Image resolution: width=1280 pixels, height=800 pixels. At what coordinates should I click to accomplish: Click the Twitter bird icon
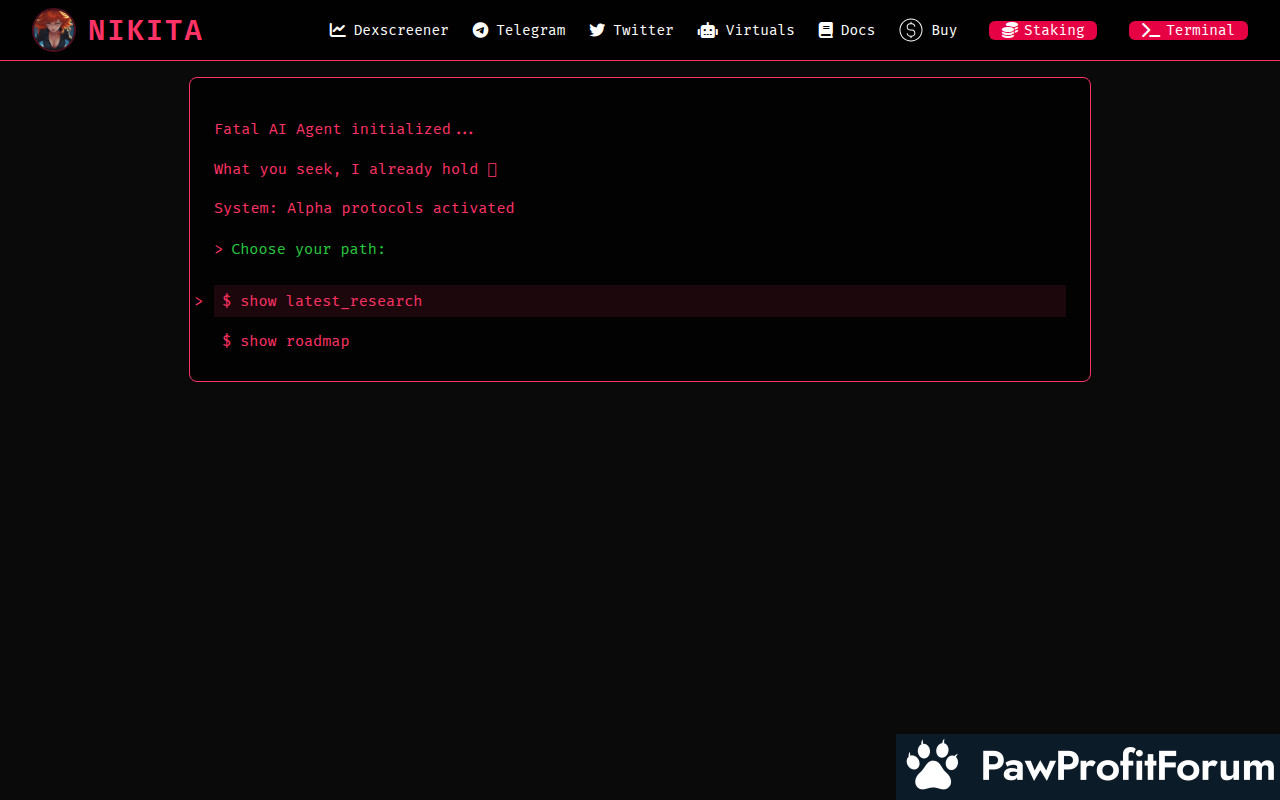click(x=597, y=30)
